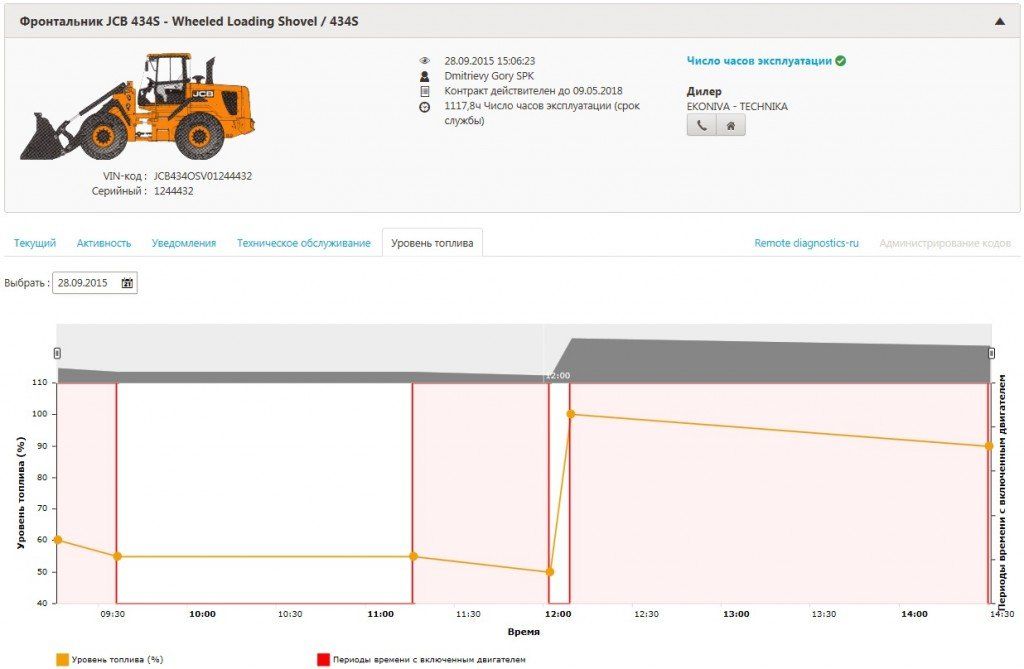Viewport: 1024px width, 669px height.
Task: Click the date field showing 28.09.2015
Action: point(86,283)
